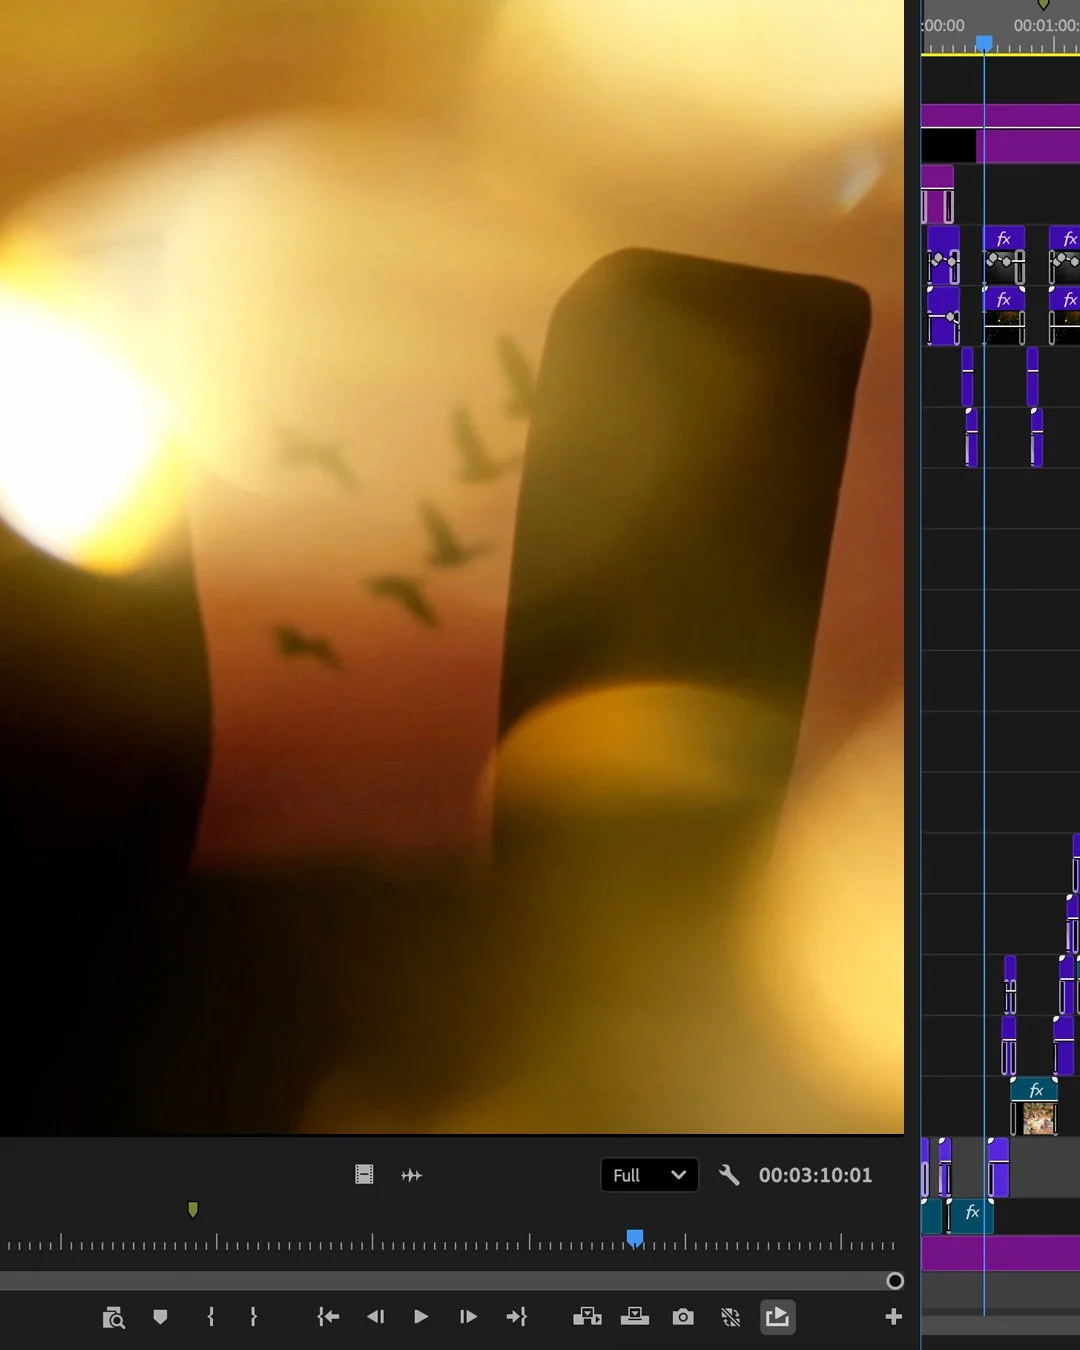Export a frame with the camera icon

click(x=683, y=1317)
